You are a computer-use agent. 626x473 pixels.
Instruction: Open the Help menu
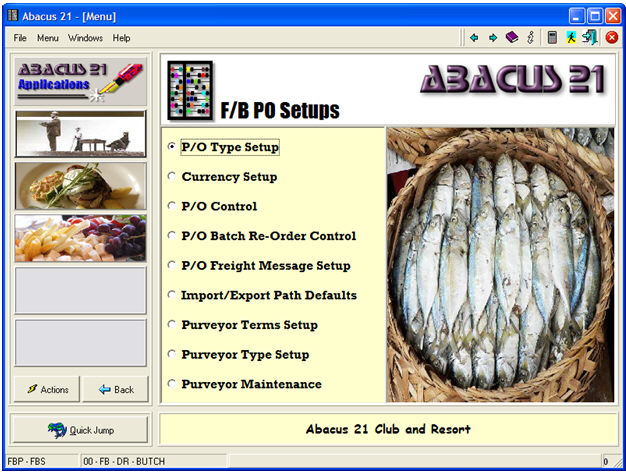tap(121, 38)
